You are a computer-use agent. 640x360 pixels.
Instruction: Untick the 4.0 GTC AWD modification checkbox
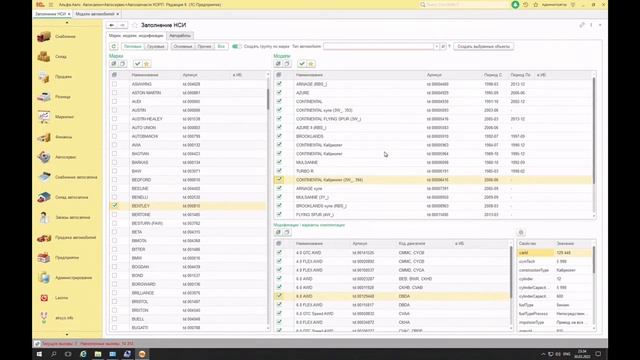pos(279,253)
